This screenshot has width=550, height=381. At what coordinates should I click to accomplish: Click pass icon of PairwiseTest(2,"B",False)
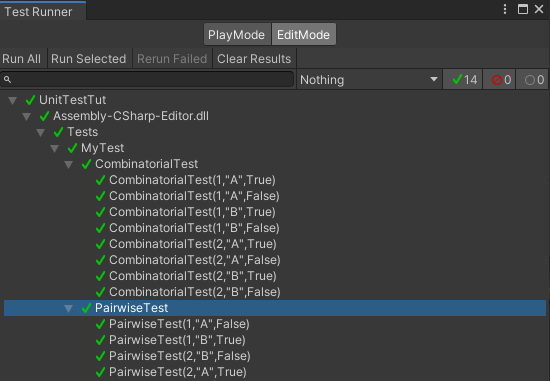pyautogui.click(x=100, y=356)
